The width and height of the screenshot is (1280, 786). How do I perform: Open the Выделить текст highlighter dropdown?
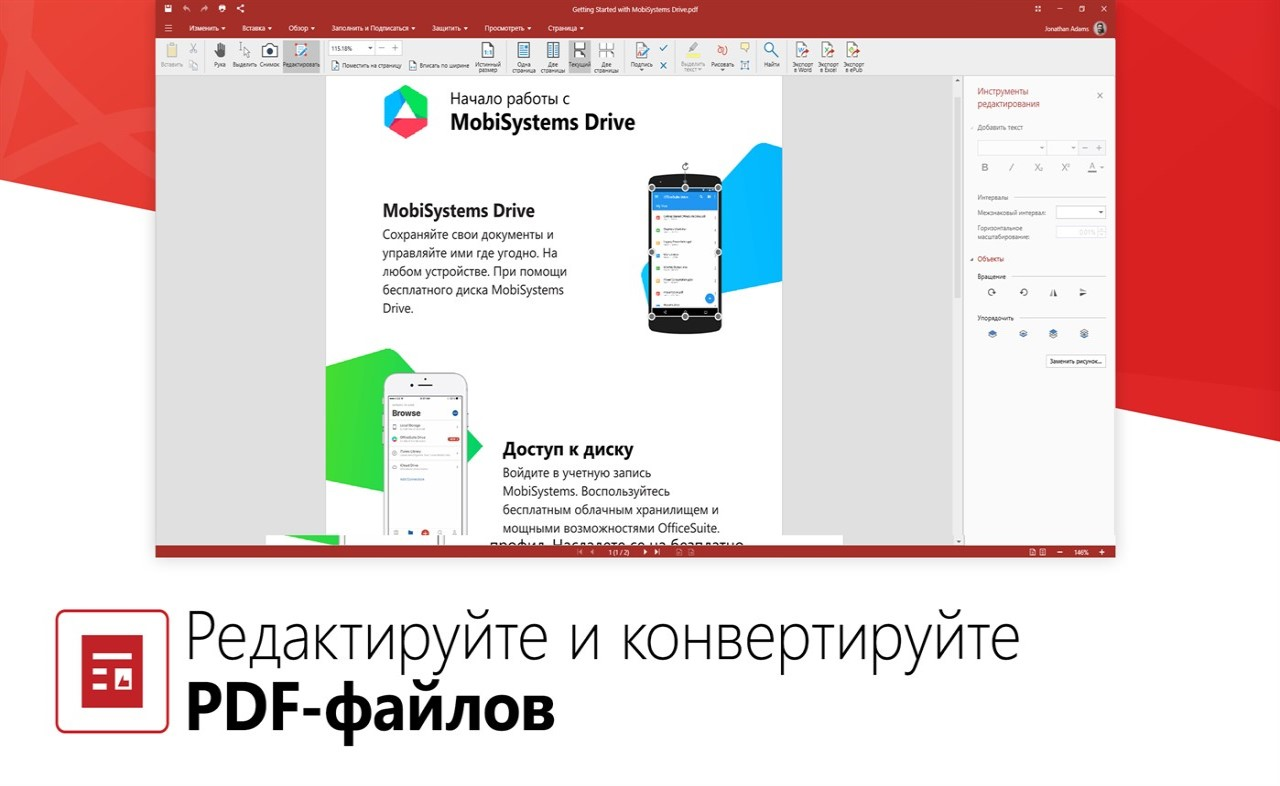[x=692, y=57]
